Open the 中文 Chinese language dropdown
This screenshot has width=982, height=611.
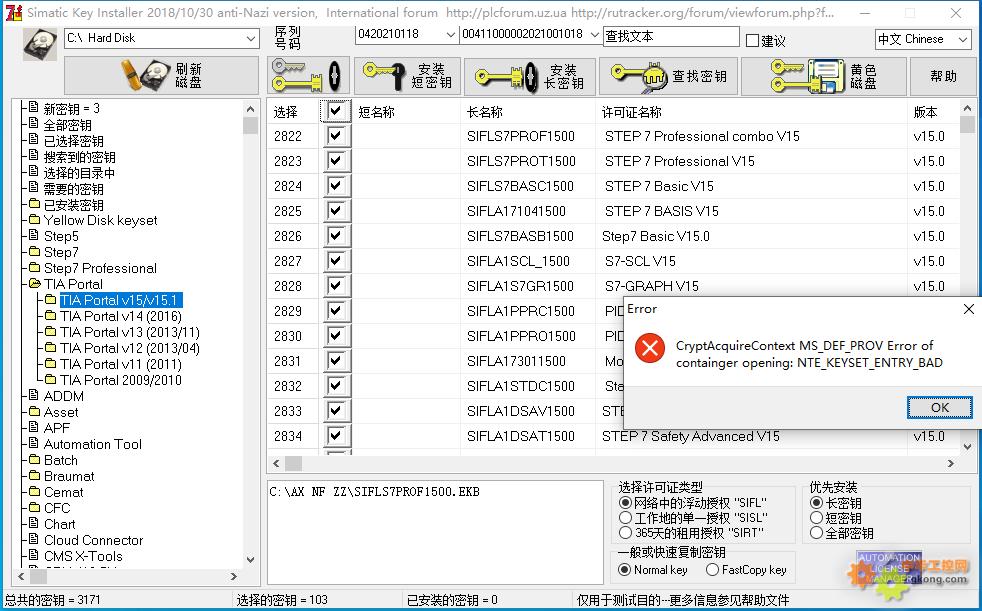point(963,39)
